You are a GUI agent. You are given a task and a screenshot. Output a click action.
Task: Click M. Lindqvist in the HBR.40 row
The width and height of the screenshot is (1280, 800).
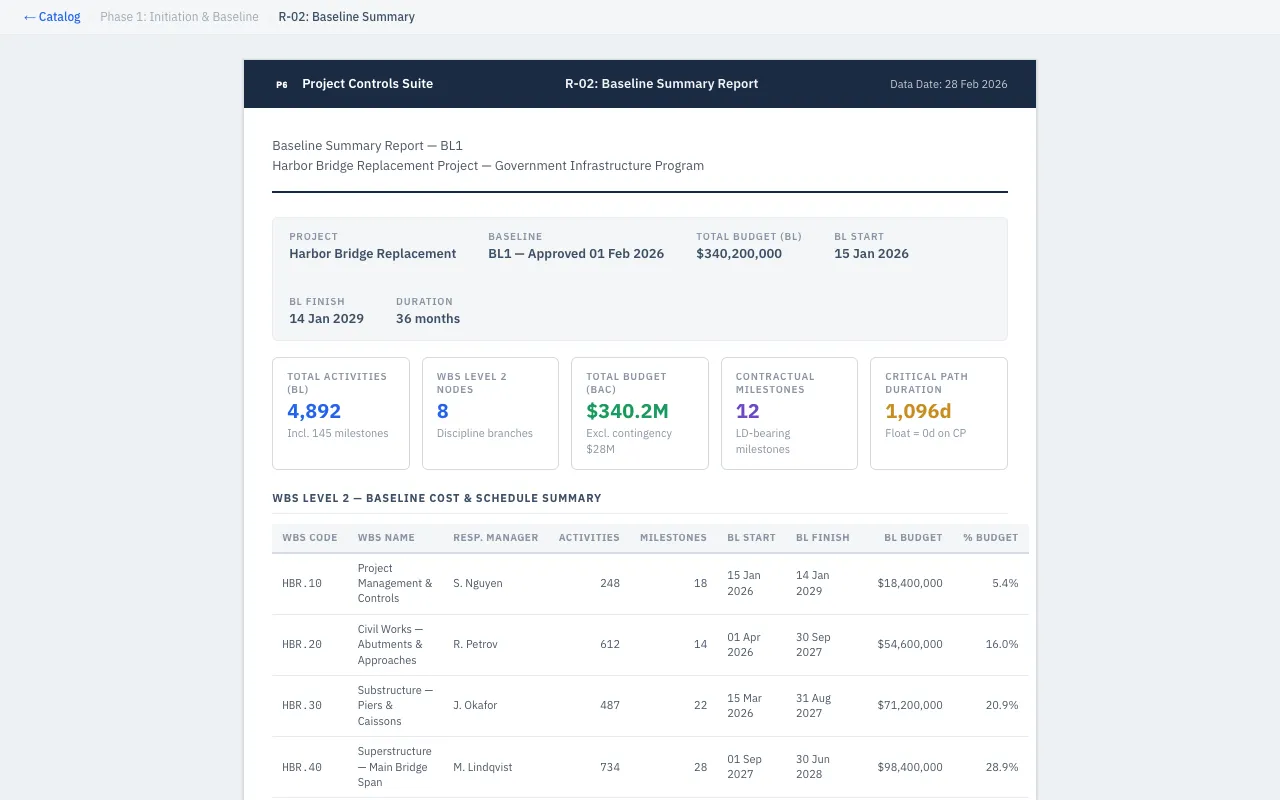(x=482, y=768)
